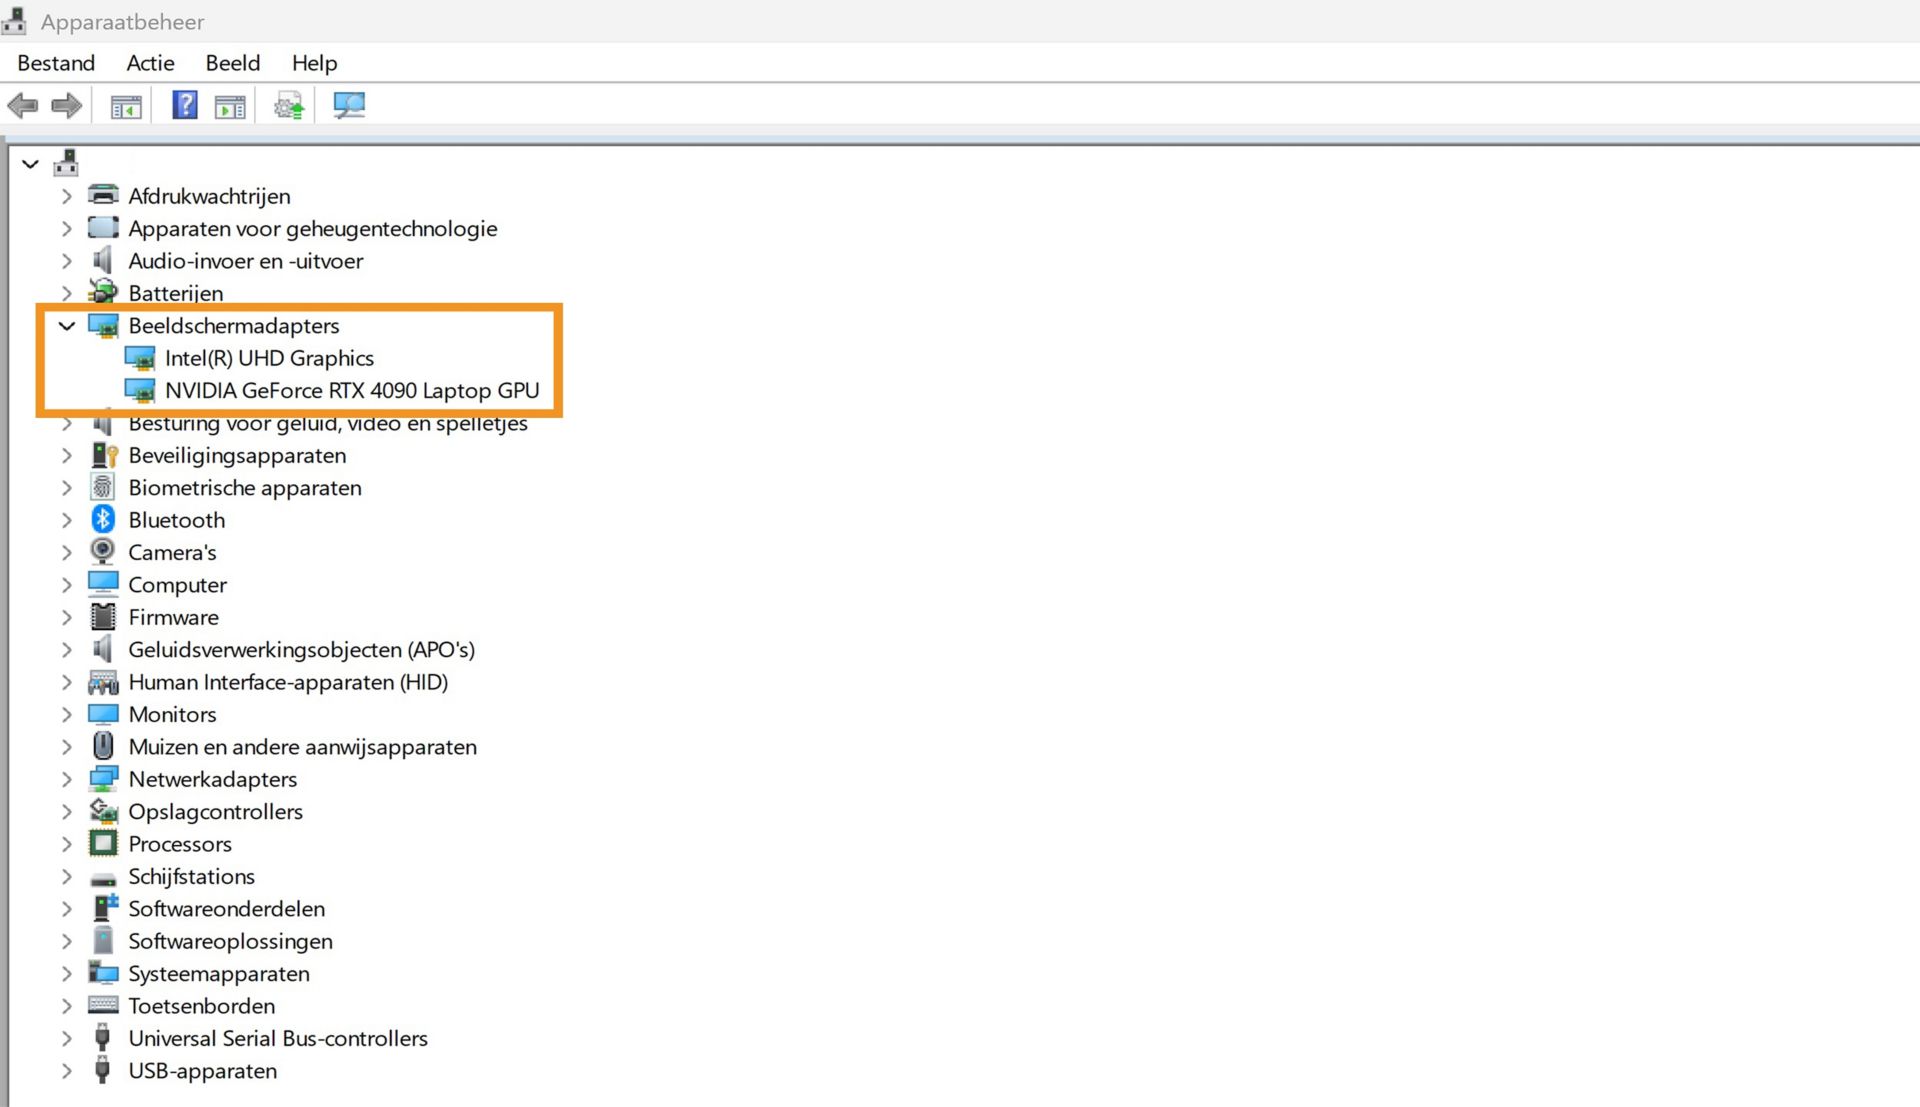The image size is (1920, 1107).
Task: Select the Monitors category label
Action: coord(172,714)
